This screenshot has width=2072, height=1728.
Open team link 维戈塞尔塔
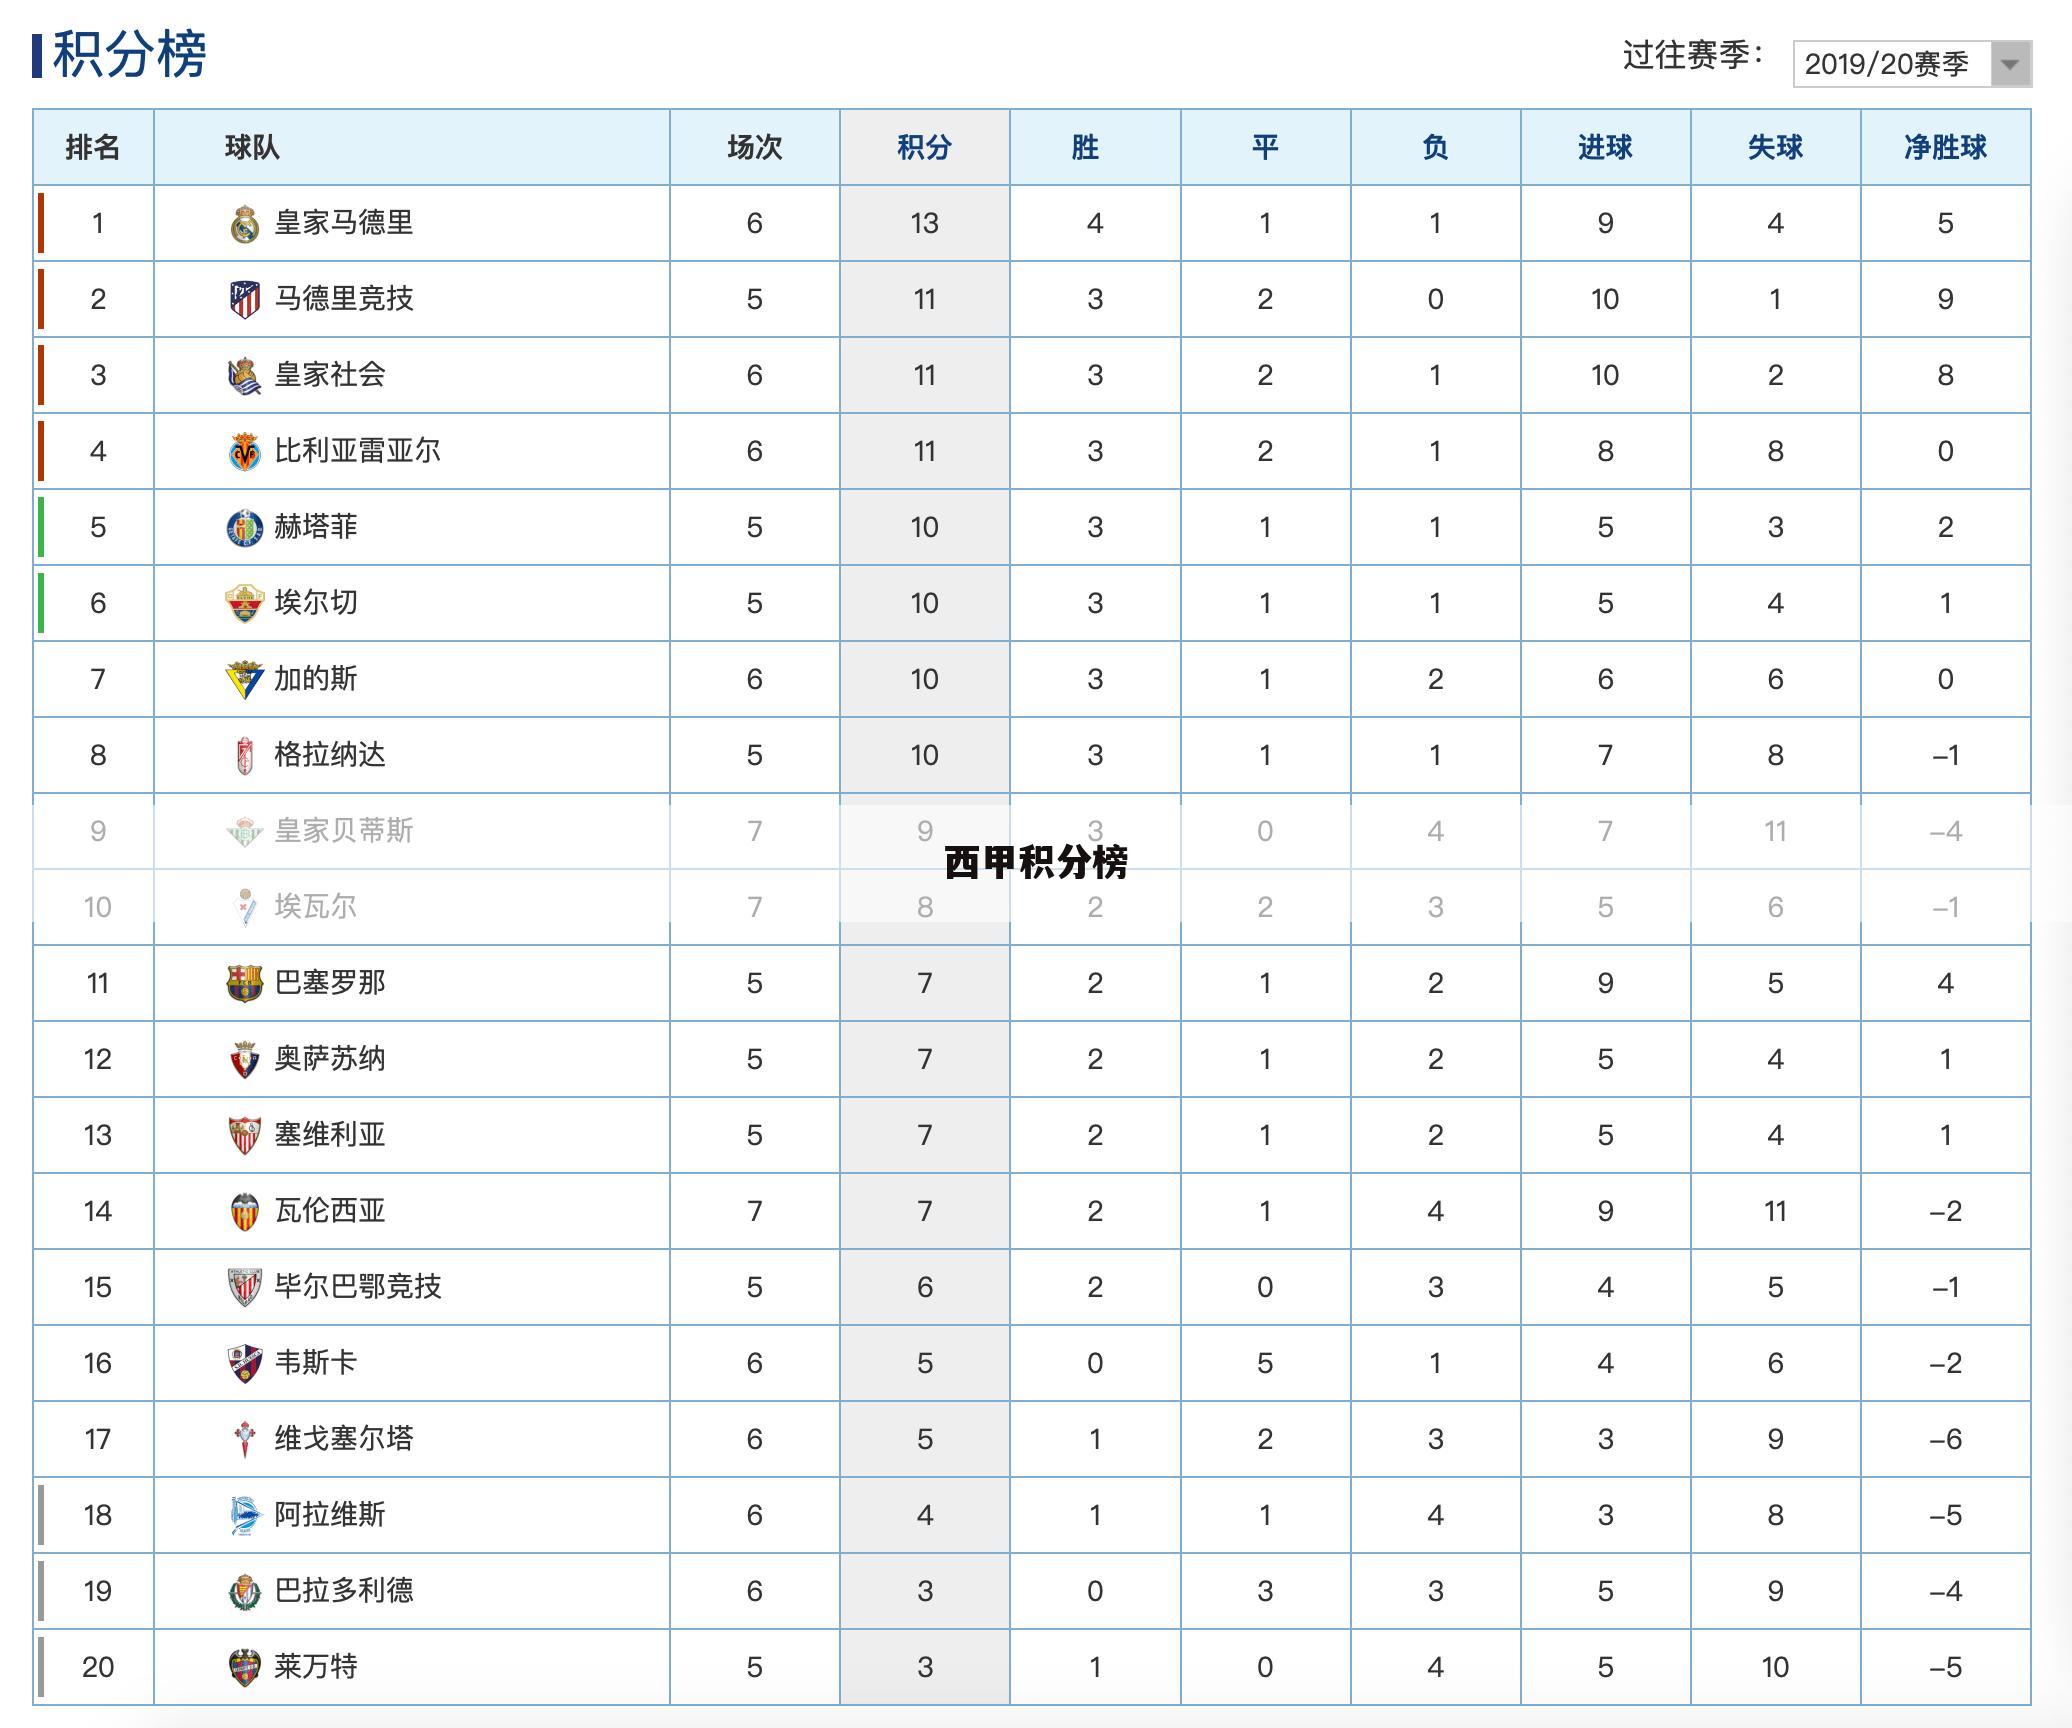pos(344,1438)
